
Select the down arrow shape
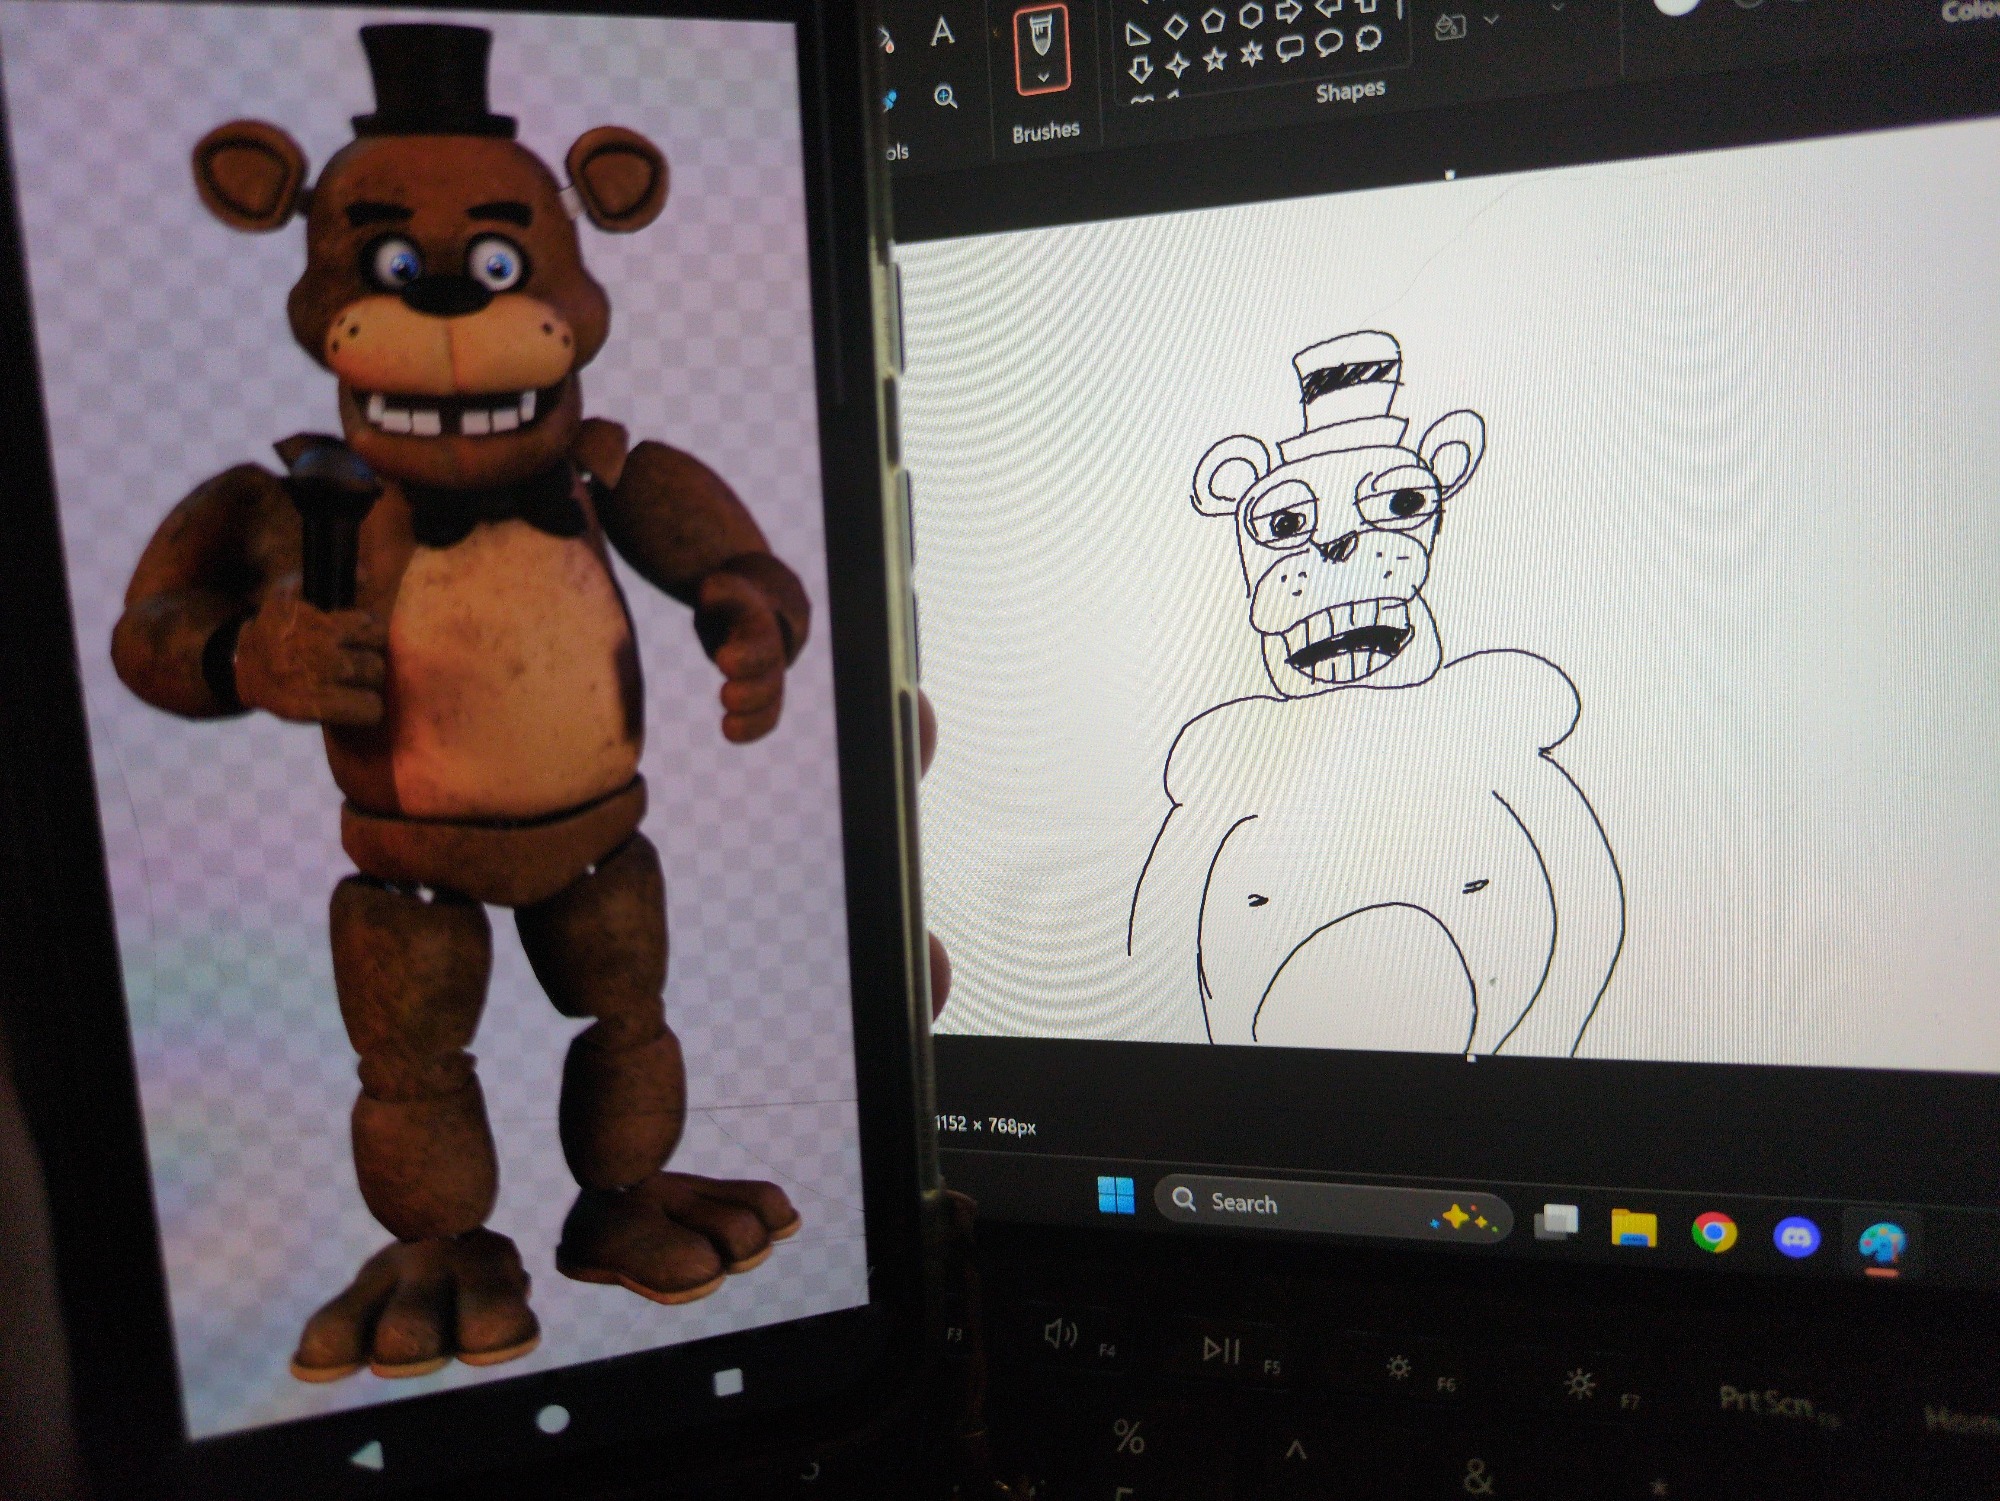[x=1139, y=70]
